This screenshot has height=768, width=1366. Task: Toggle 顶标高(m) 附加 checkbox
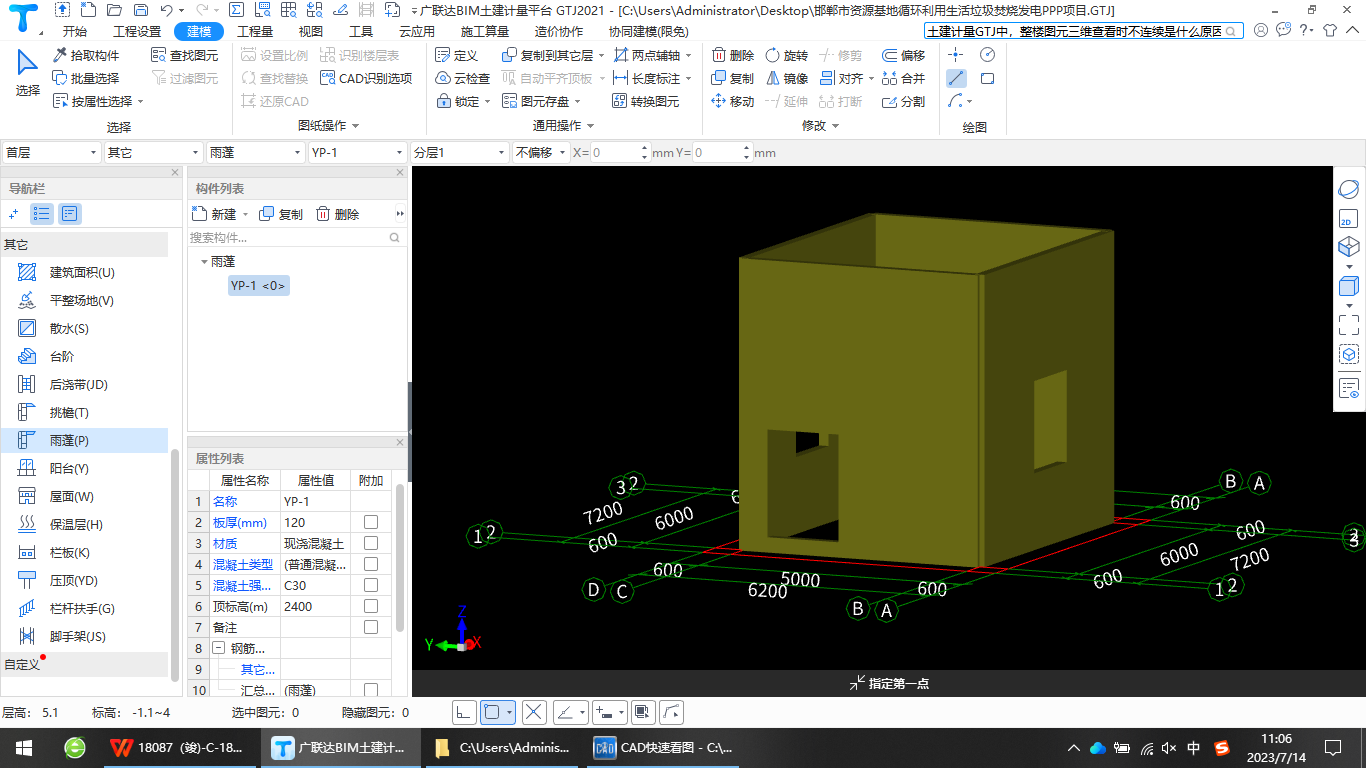tap(371, 606)
